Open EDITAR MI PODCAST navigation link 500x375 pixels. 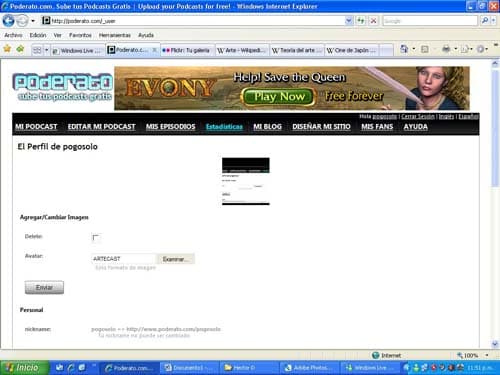click(101, 127)
